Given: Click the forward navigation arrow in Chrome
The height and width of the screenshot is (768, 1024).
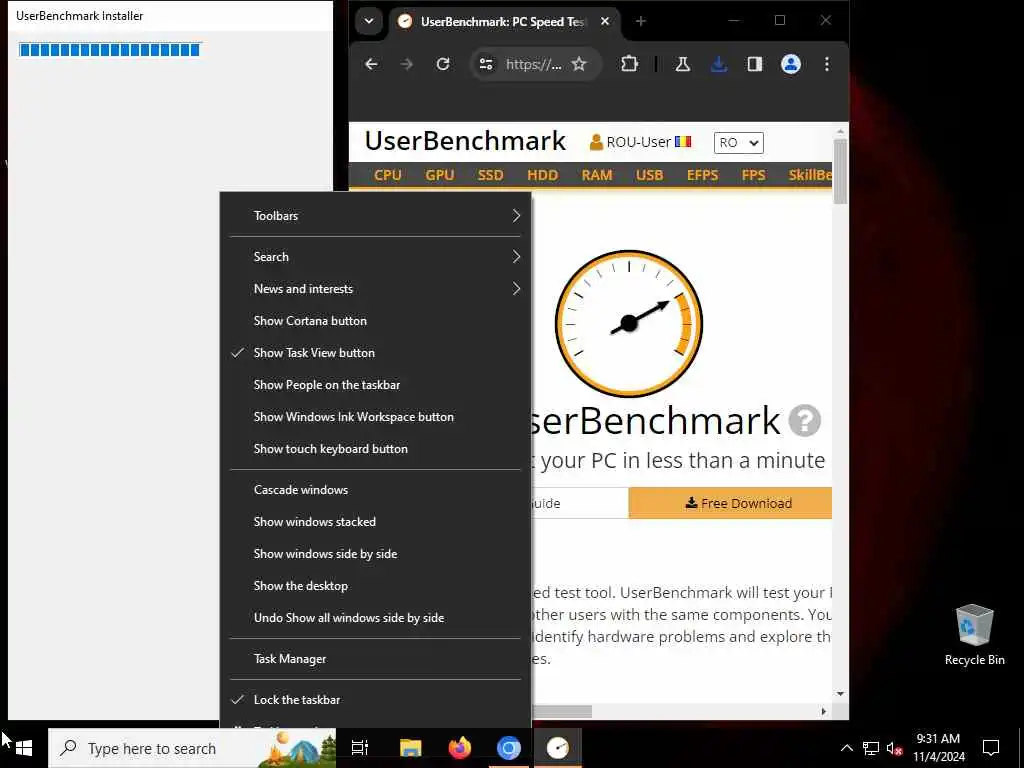Looking at the screenshot, I should pos(406,64).
